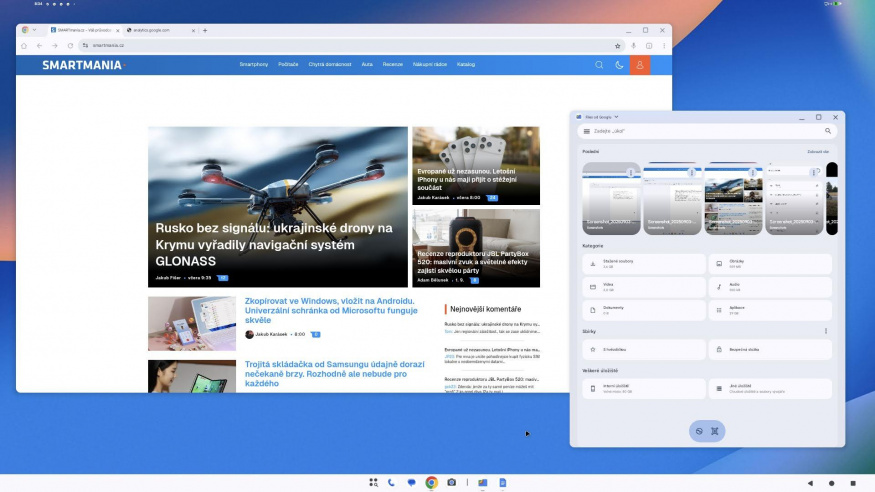Switch to the analytics.google.com tab
Viewport: 875px width, 492px height.
155,30
